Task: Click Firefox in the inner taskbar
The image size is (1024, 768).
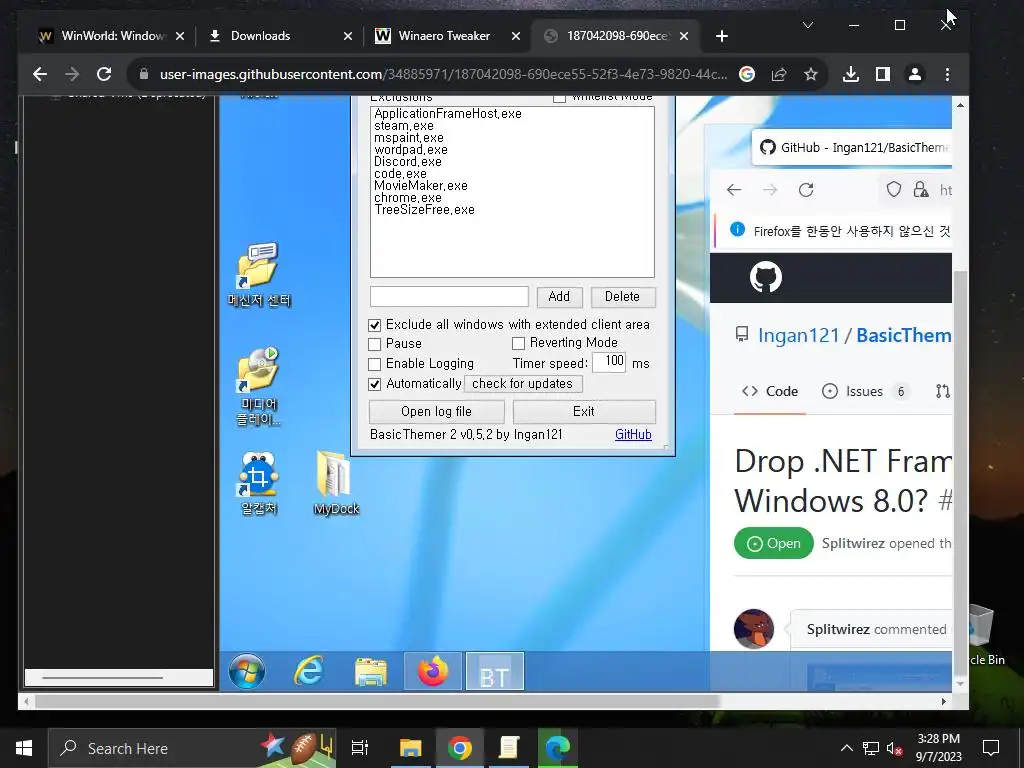Action: [x=432, y=671]
